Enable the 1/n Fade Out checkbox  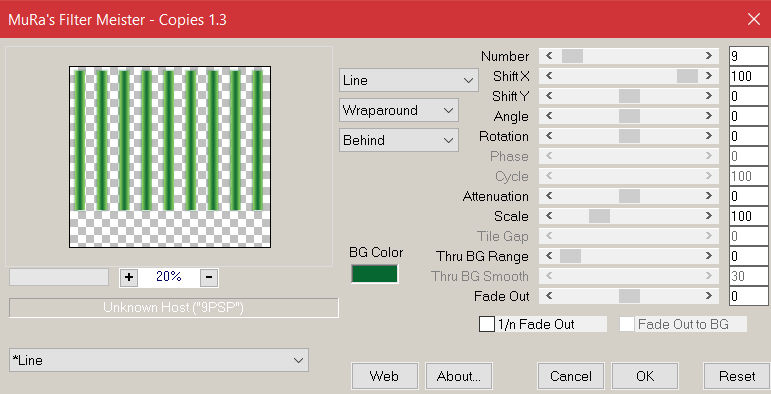487,324
